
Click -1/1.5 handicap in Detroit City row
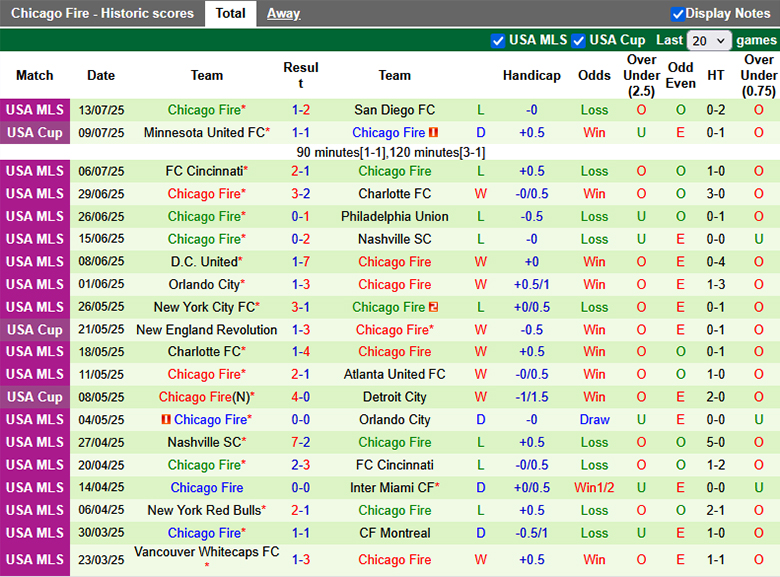[531, 397]
